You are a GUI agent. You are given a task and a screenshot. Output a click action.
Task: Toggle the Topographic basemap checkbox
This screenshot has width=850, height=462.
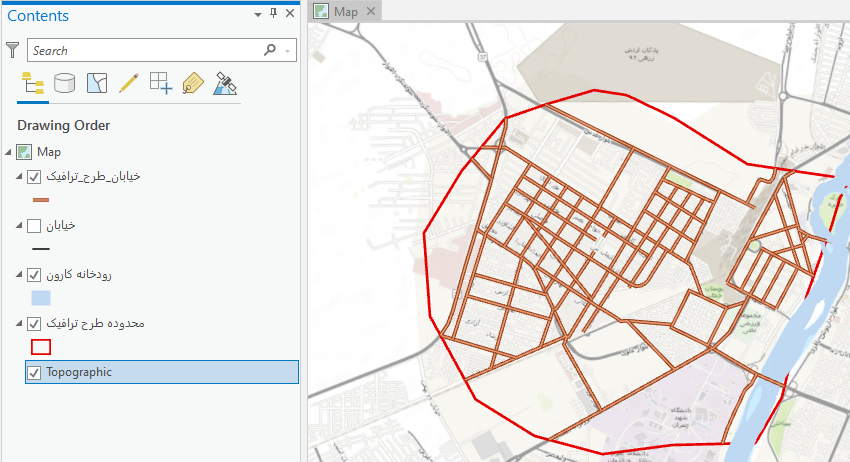pyautogui.click(x=35, y=373)
